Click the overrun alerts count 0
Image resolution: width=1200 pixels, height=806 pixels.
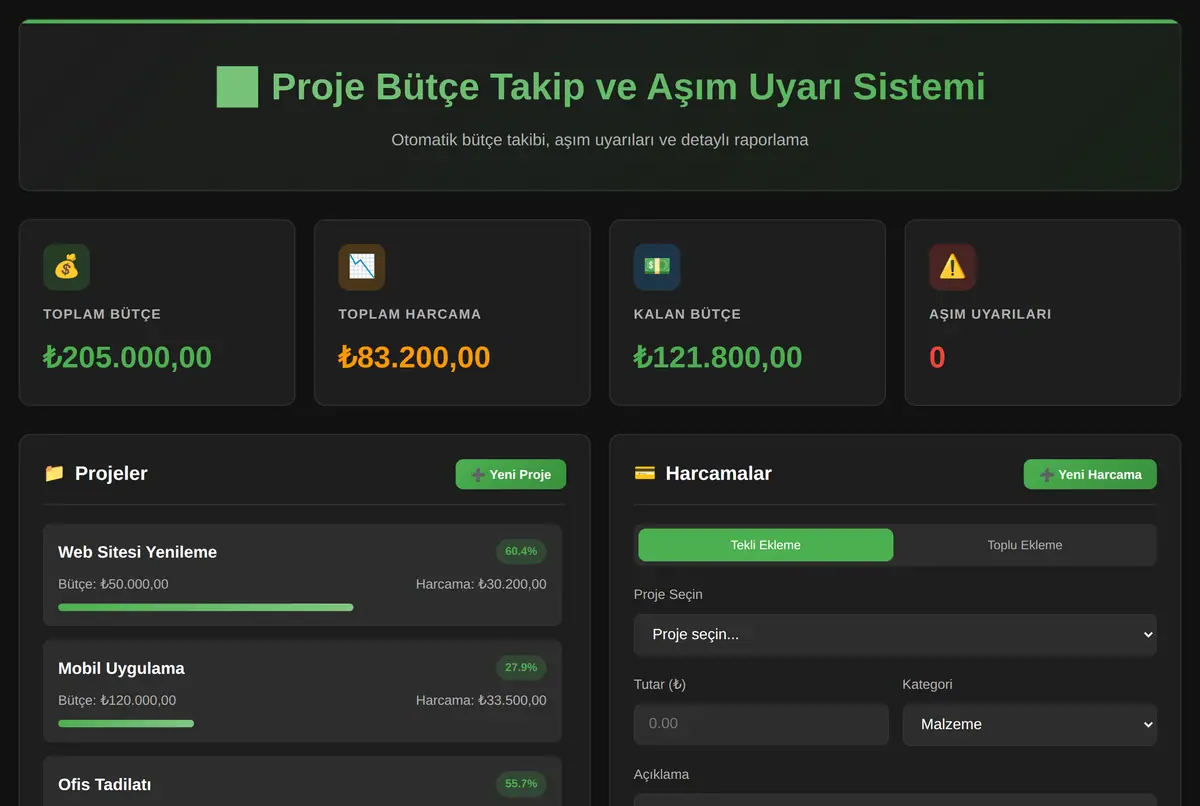(937, 357)
